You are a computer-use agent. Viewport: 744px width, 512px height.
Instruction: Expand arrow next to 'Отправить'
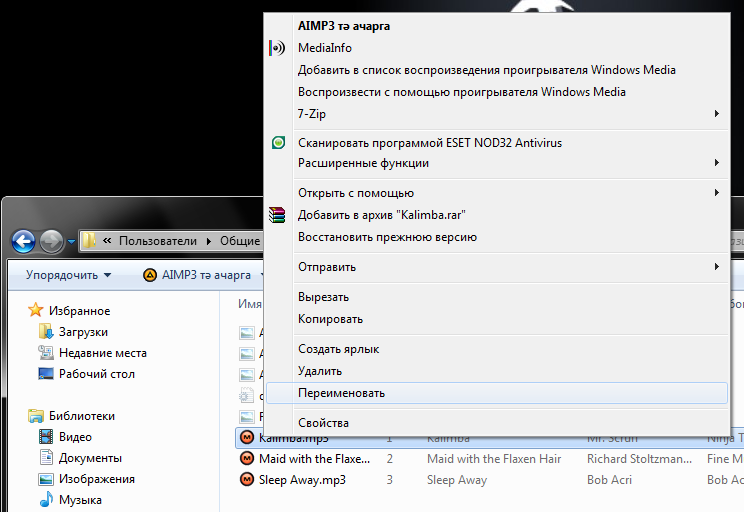tap(716, 267)
